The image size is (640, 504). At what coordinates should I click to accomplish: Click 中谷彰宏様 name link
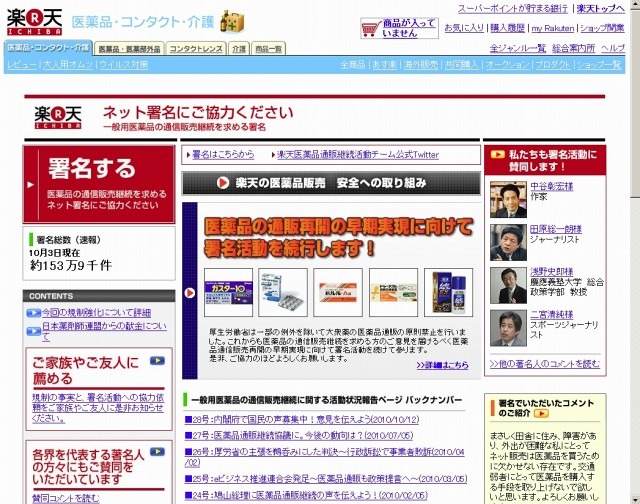point(551,187)
